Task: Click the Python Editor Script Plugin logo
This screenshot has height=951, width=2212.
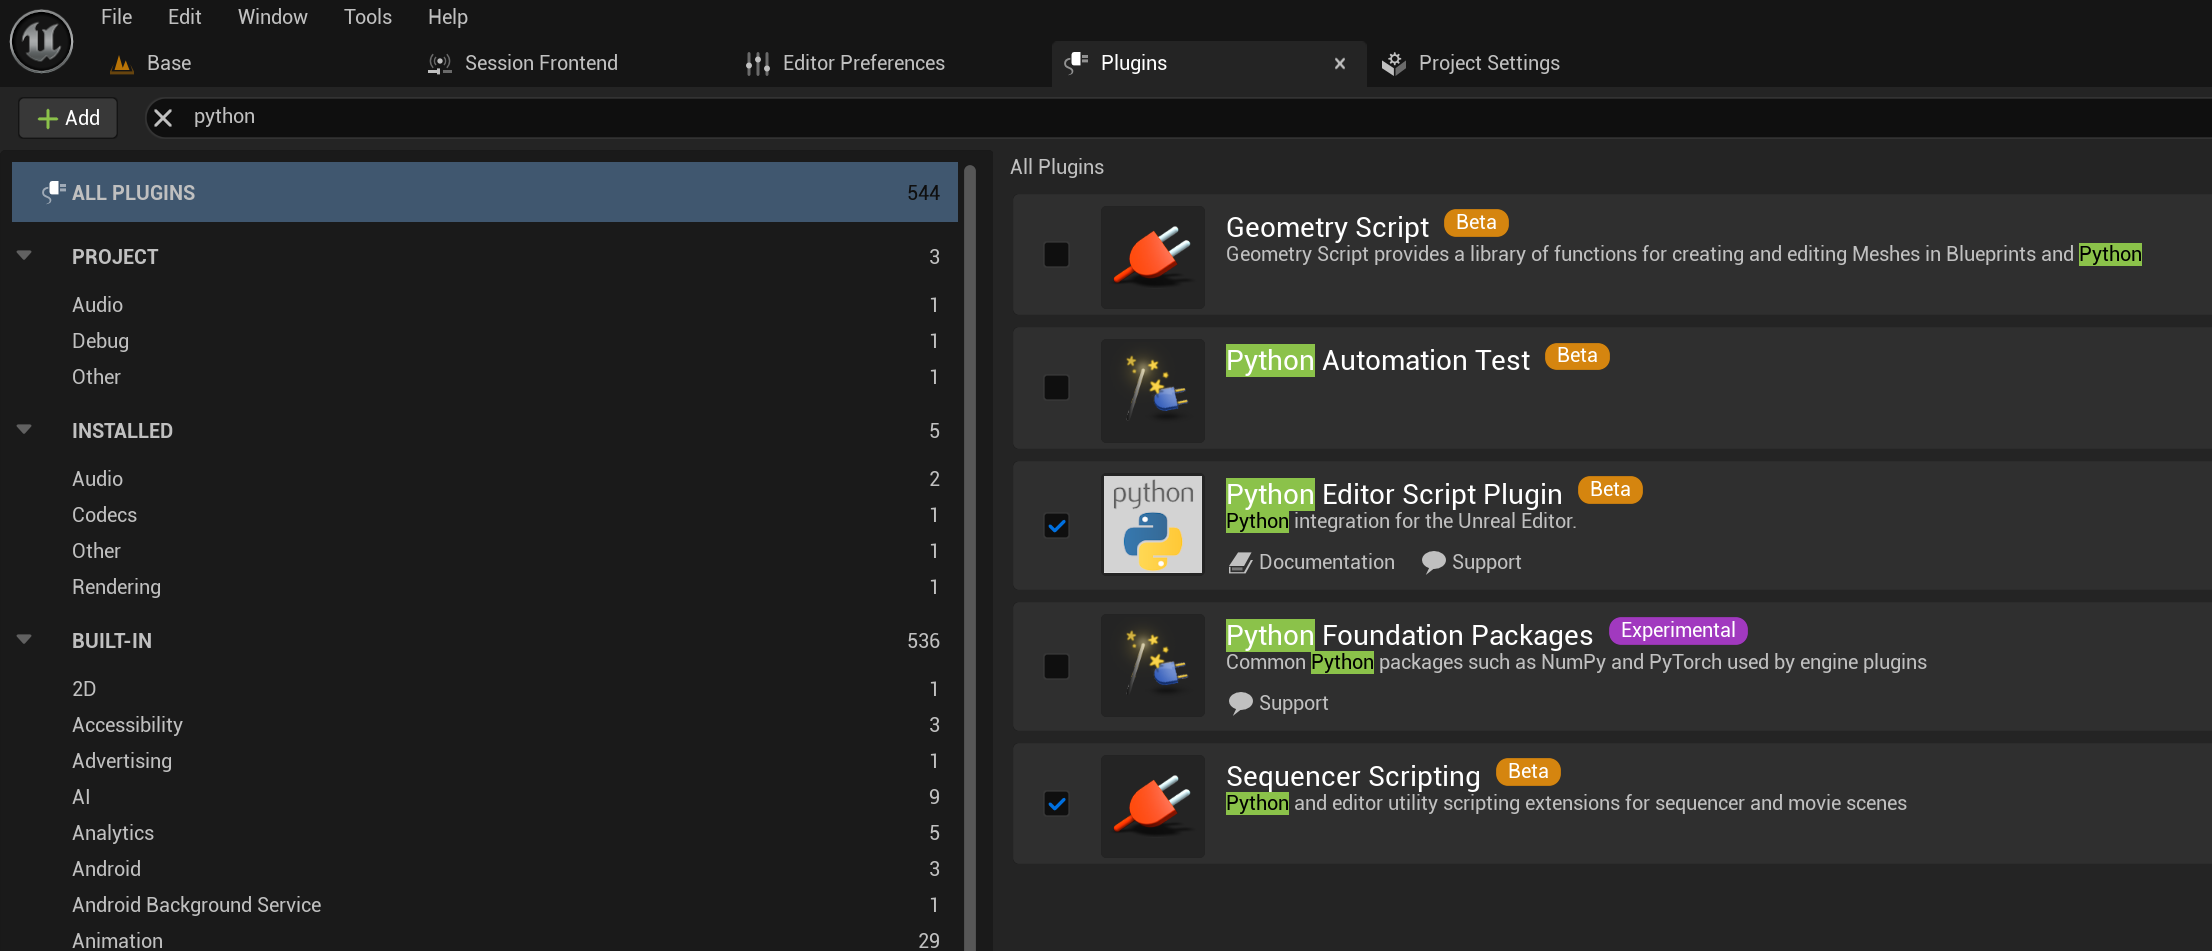Action: pyautogui.click(x=1153, y=525)
